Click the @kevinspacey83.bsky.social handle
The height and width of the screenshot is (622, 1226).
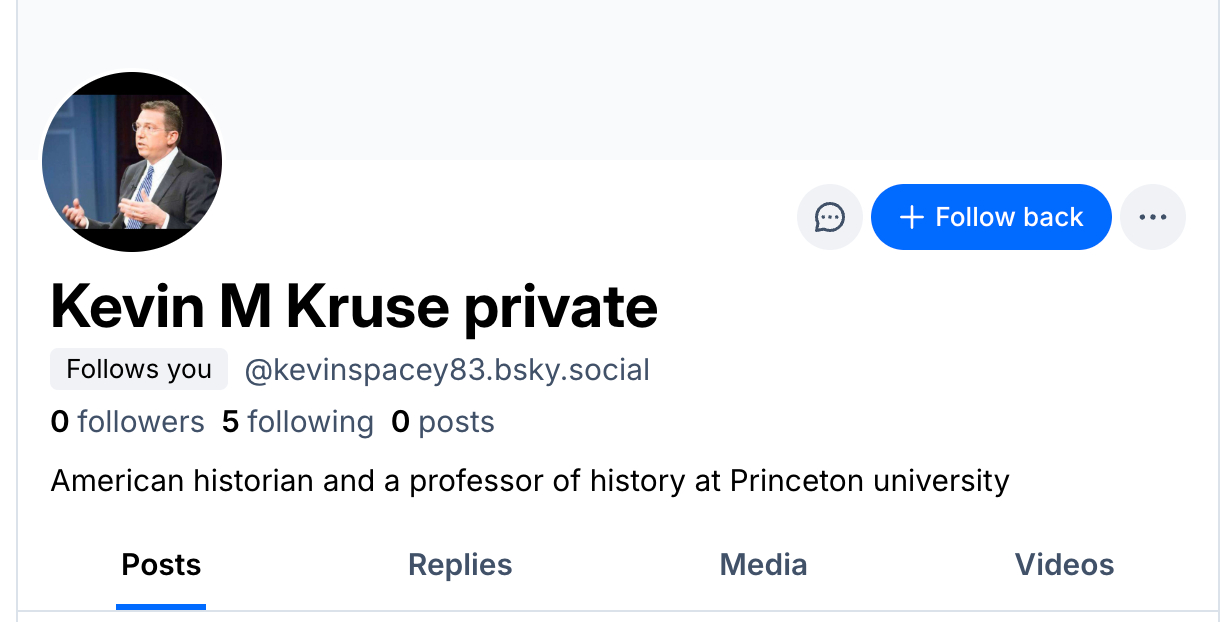(447, 370)
